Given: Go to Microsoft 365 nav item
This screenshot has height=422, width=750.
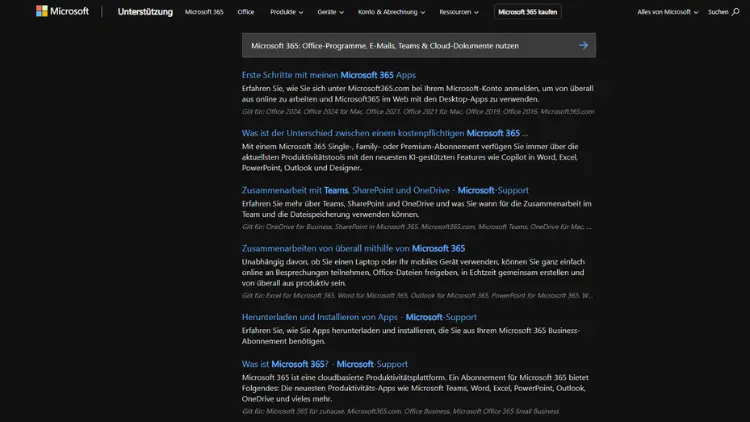Looking at the screenshot, I should (x=204, y=12).
